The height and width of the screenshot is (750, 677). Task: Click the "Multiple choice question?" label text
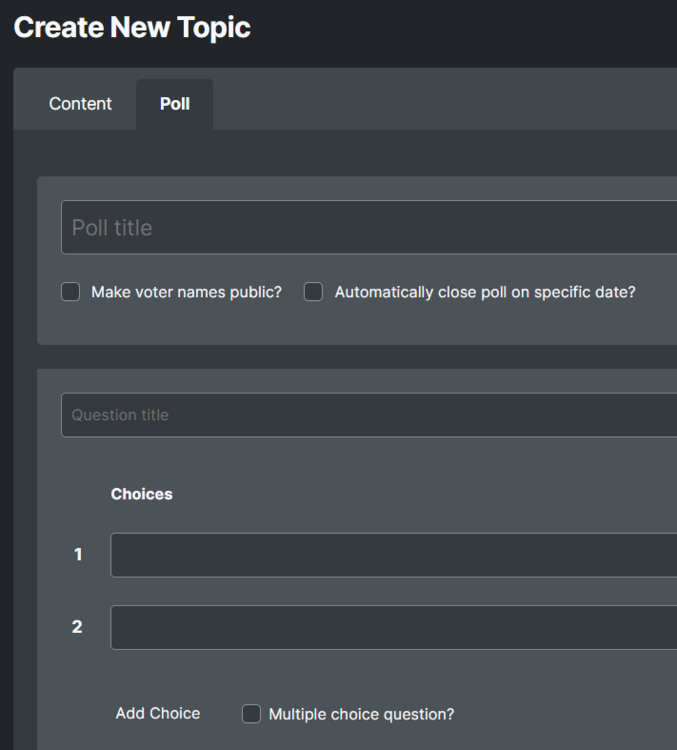[361, 714]
